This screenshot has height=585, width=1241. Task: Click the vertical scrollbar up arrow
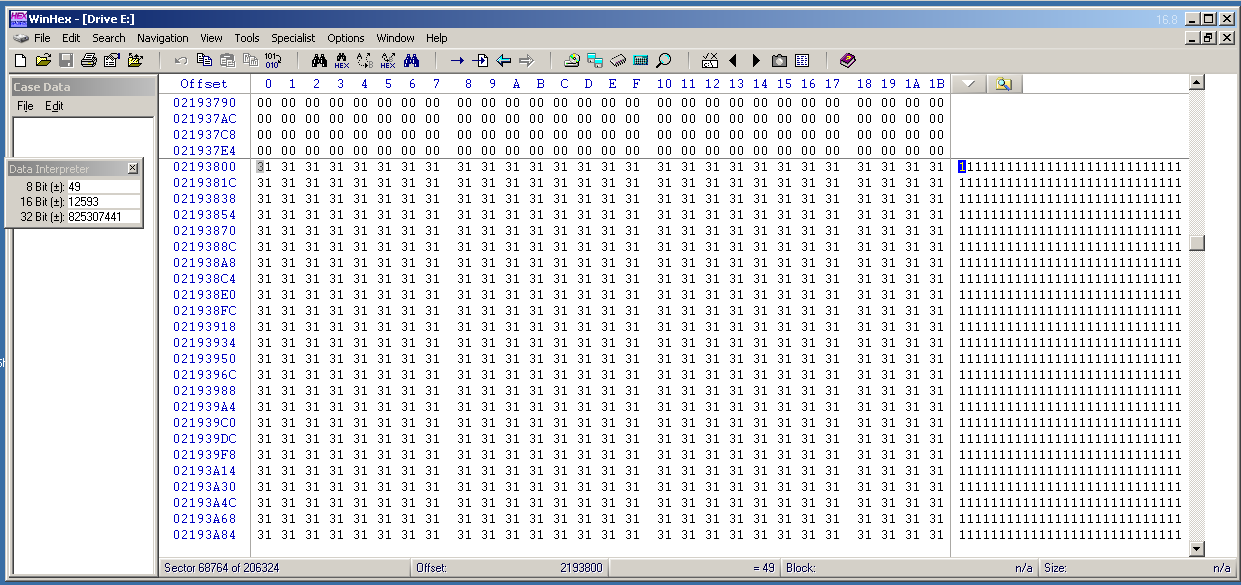coord(1197,84)
